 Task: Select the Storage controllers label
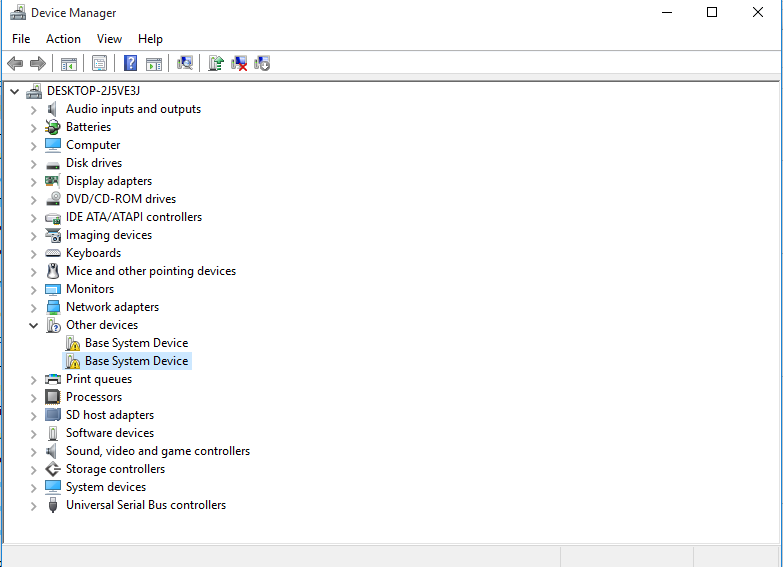point(115,469)
